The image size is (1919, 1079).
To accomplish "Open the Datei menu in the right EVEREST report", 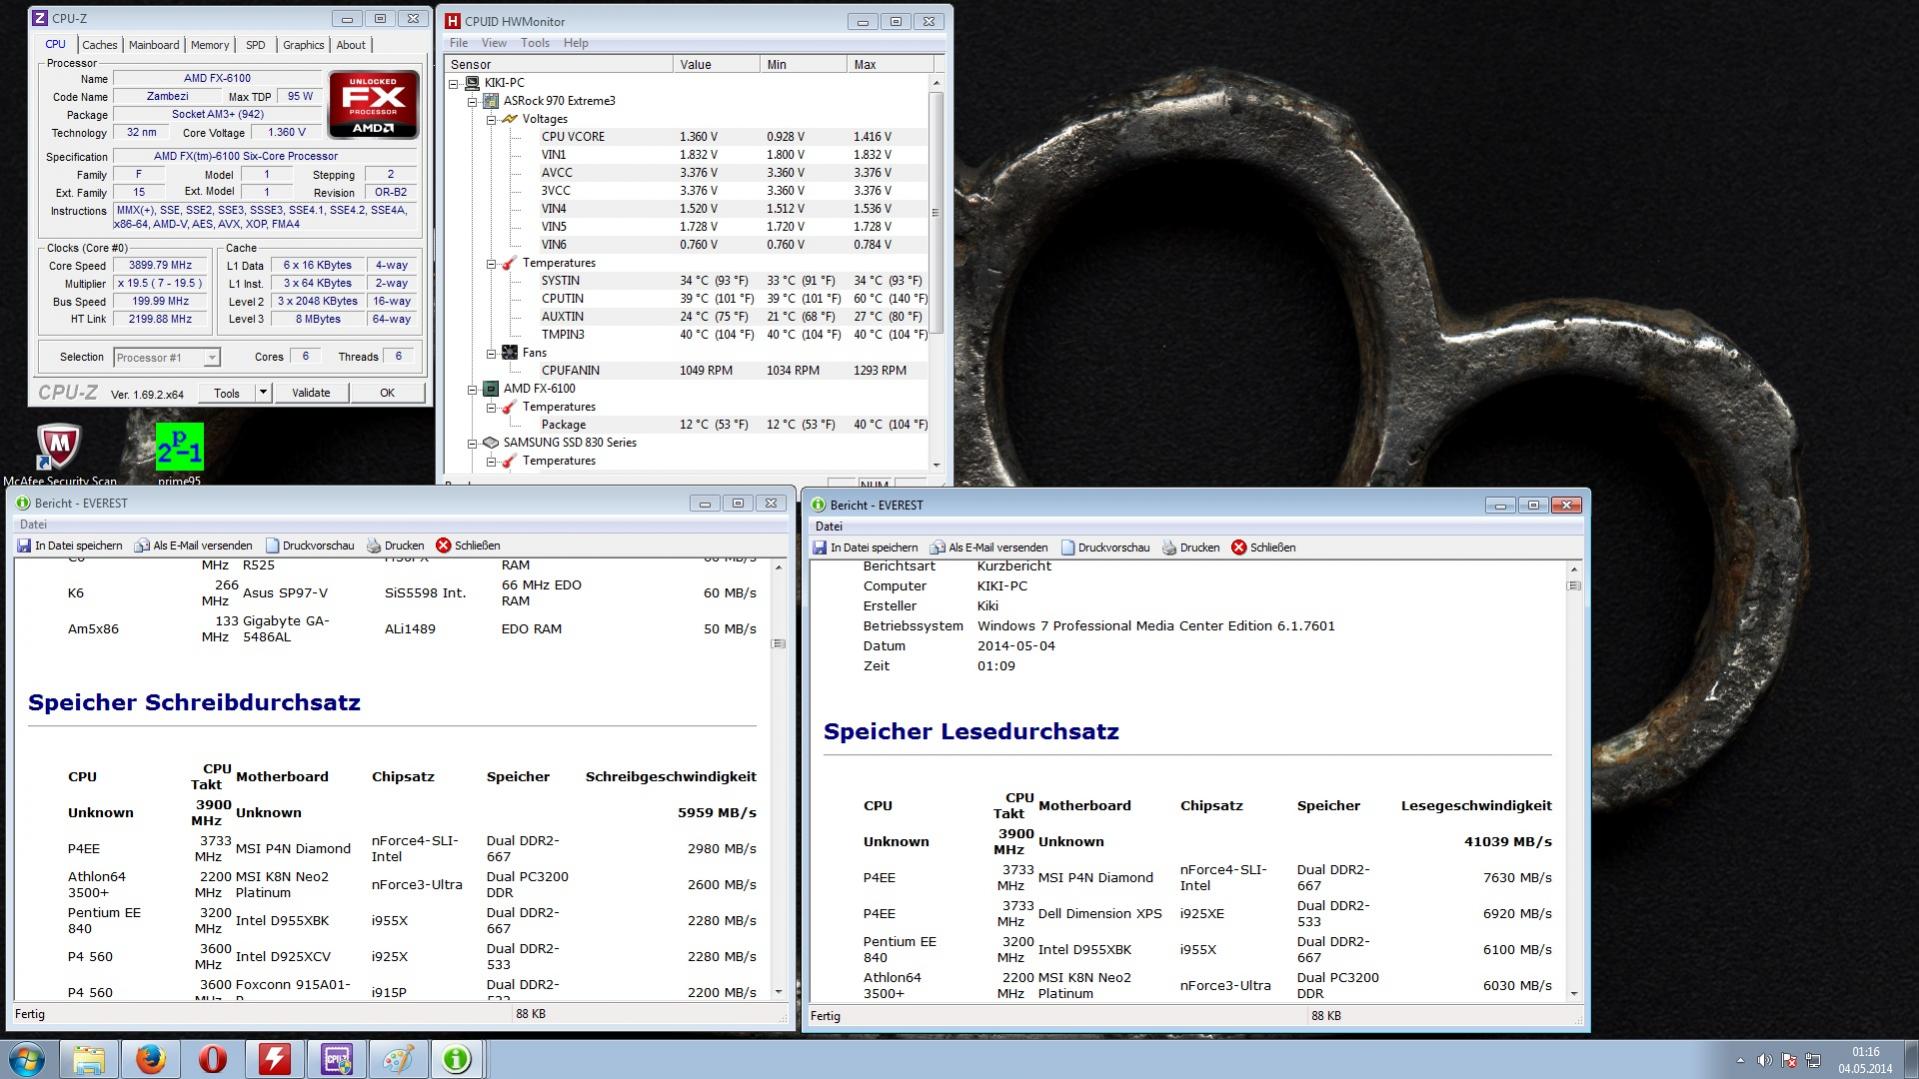I will 829,526.
